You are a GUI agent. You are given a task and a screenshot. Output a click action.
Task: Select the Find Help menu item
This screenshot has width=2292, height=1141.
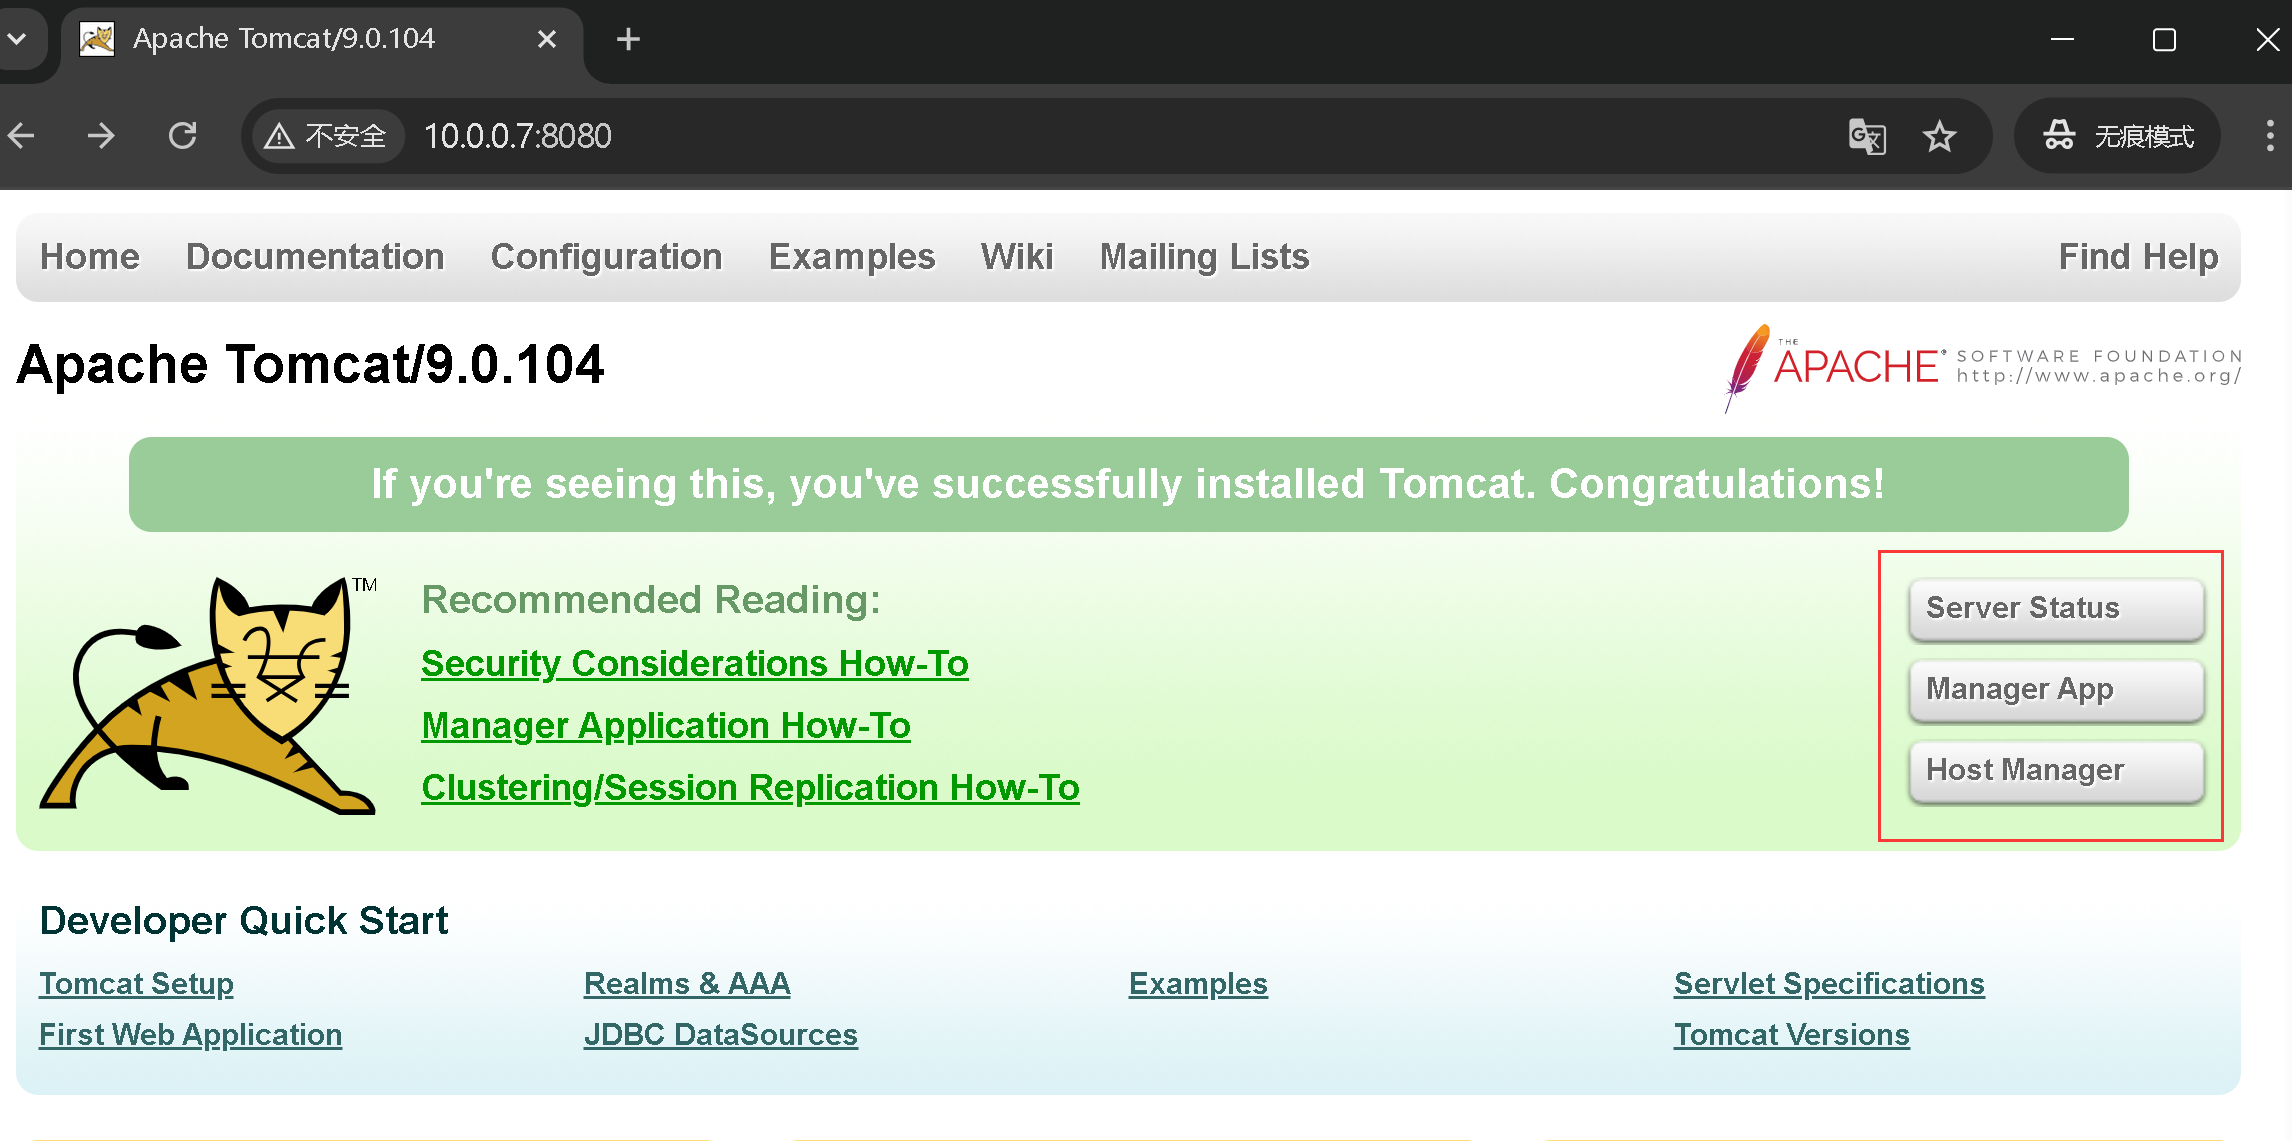coord(2137,257)
